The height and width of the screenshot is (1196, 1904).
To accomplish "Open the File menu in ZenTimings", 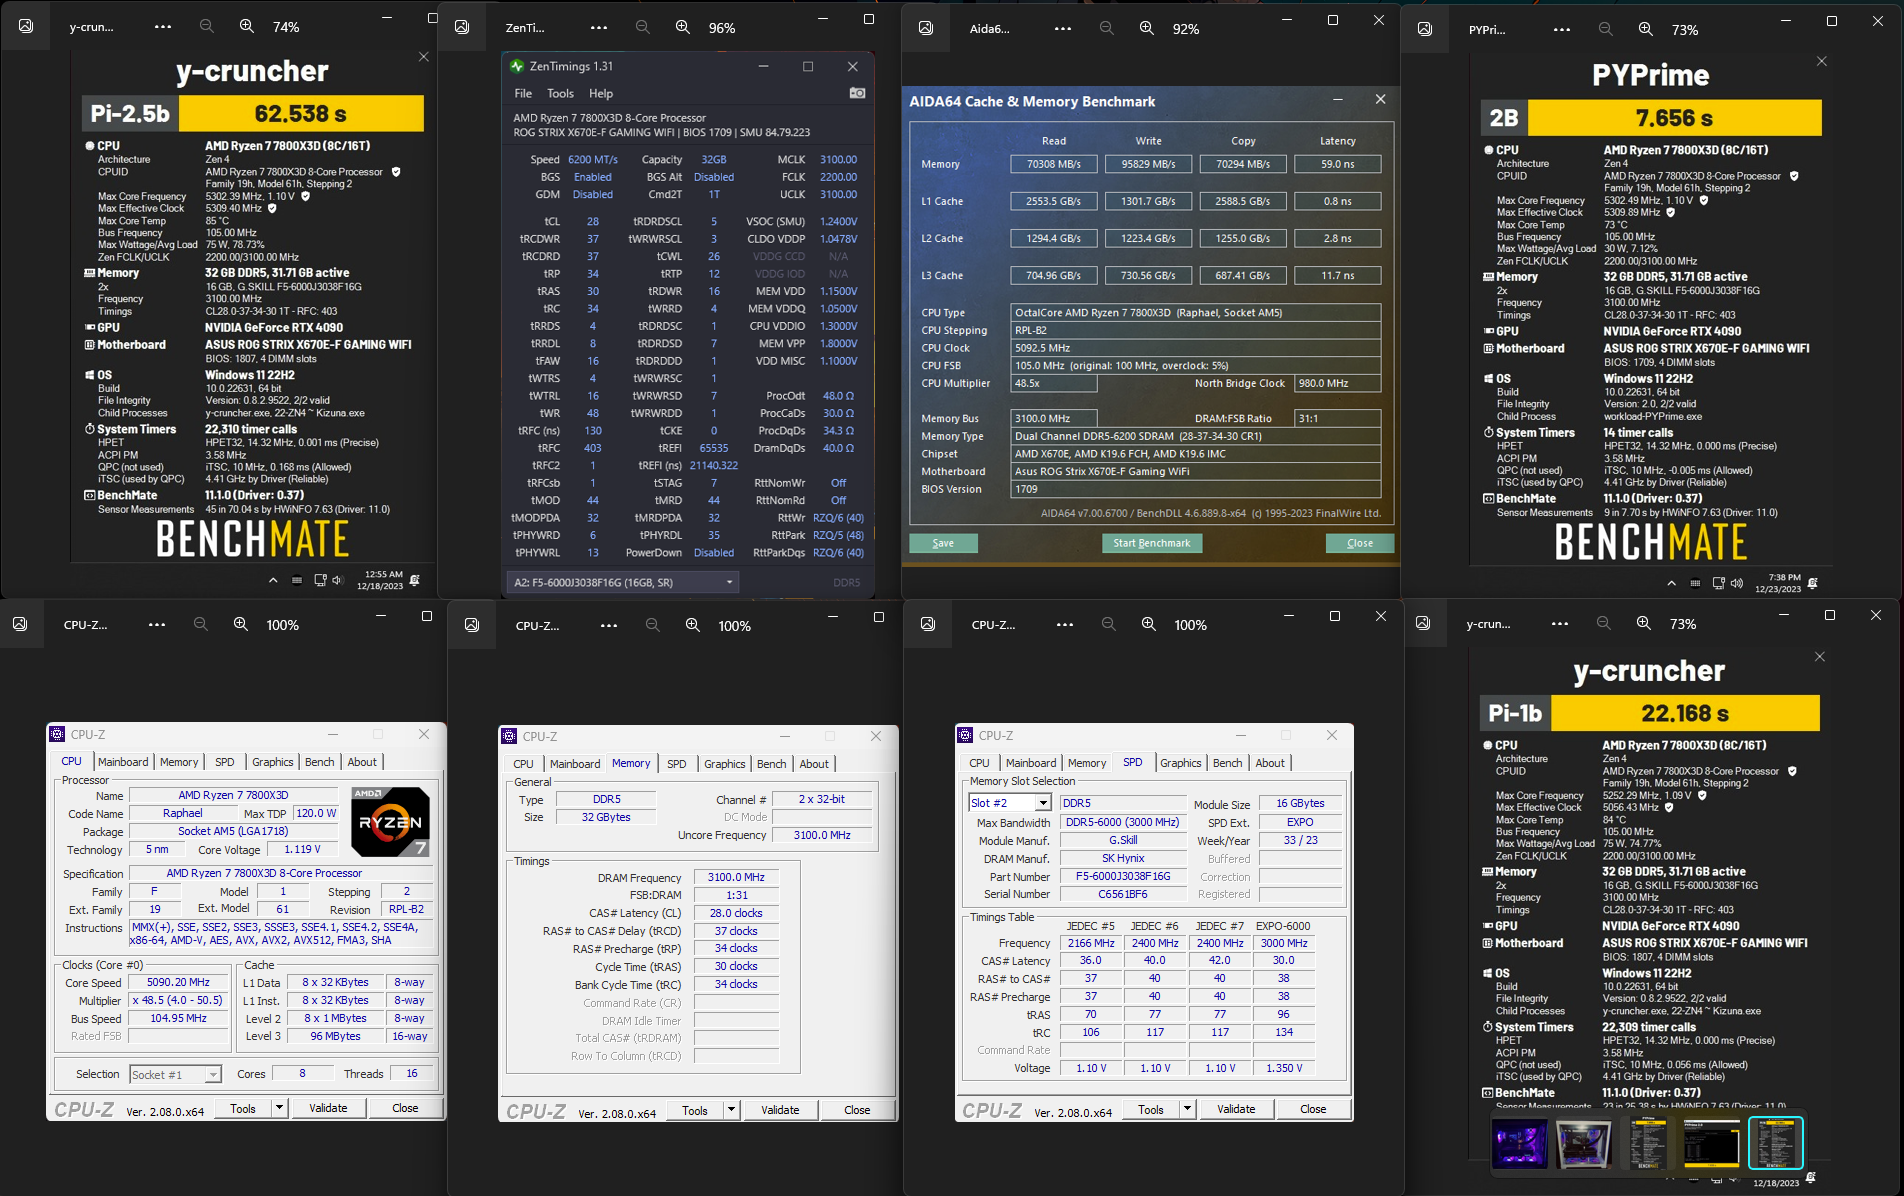I will [x=523, y=93].
